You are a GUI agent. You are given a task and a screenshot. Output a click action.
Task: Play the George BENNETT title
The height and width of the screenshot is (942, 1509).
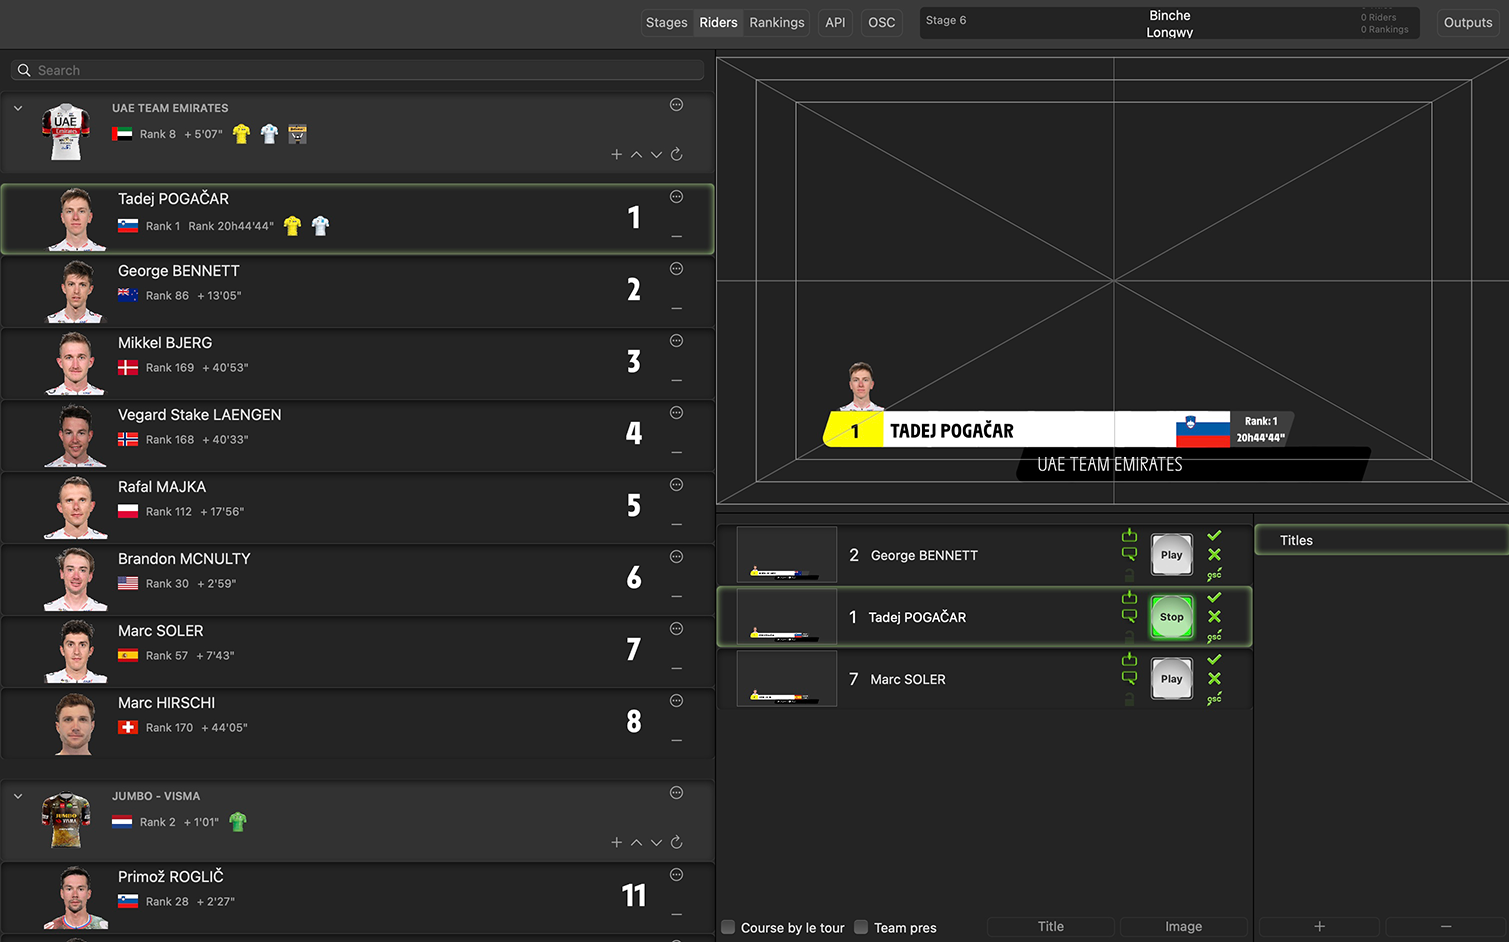click(1172, 555)
